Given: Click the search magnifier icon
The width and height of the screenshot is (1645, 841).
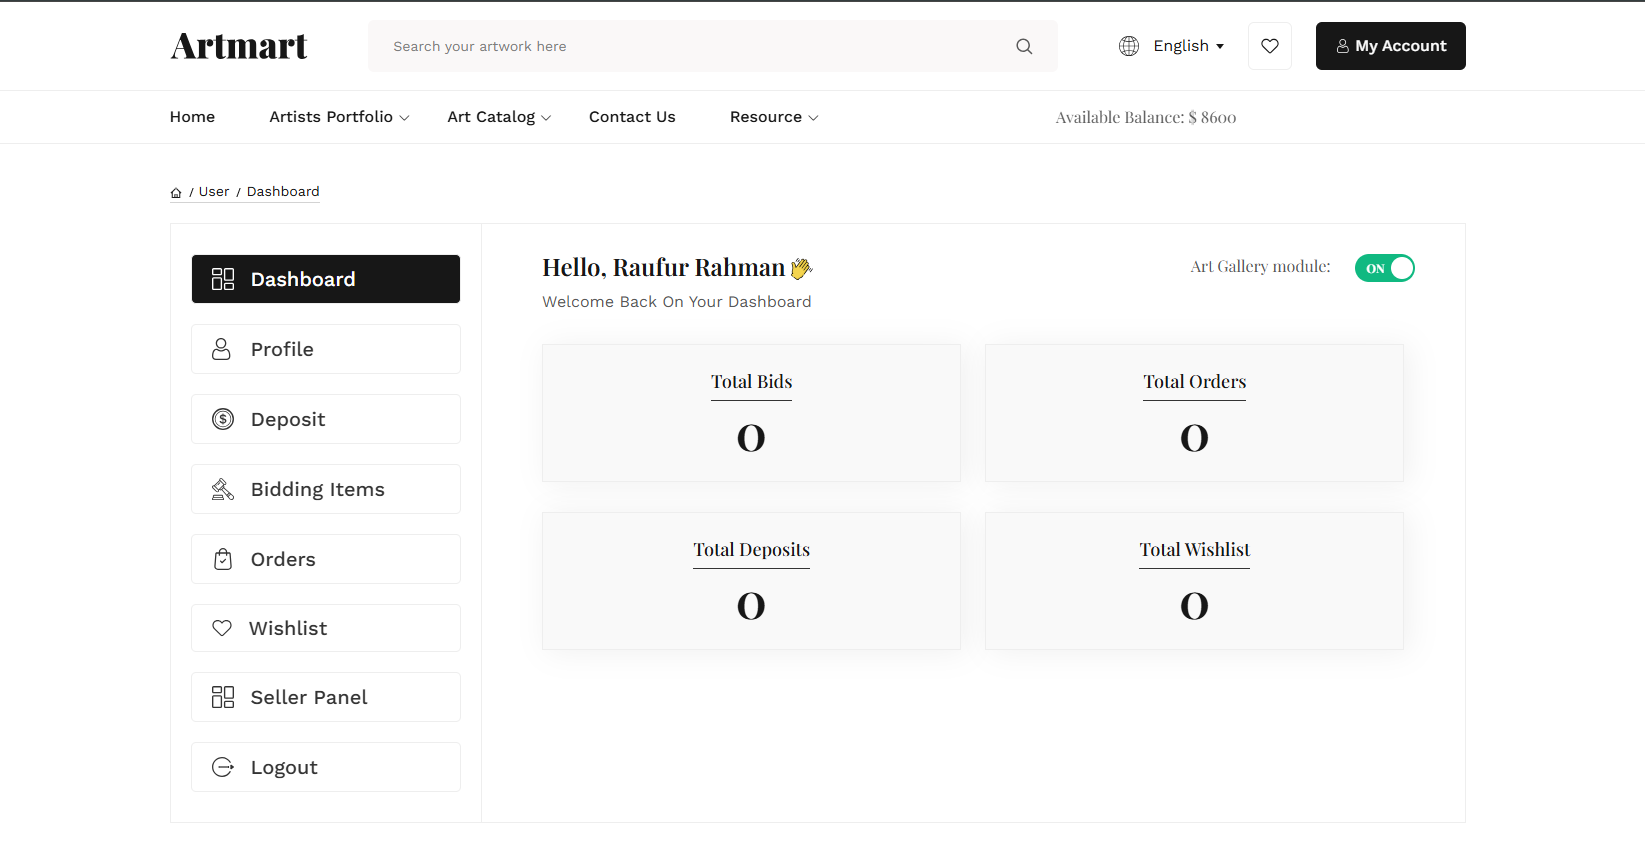Looking at the screenshot, I should (1024, 46).
